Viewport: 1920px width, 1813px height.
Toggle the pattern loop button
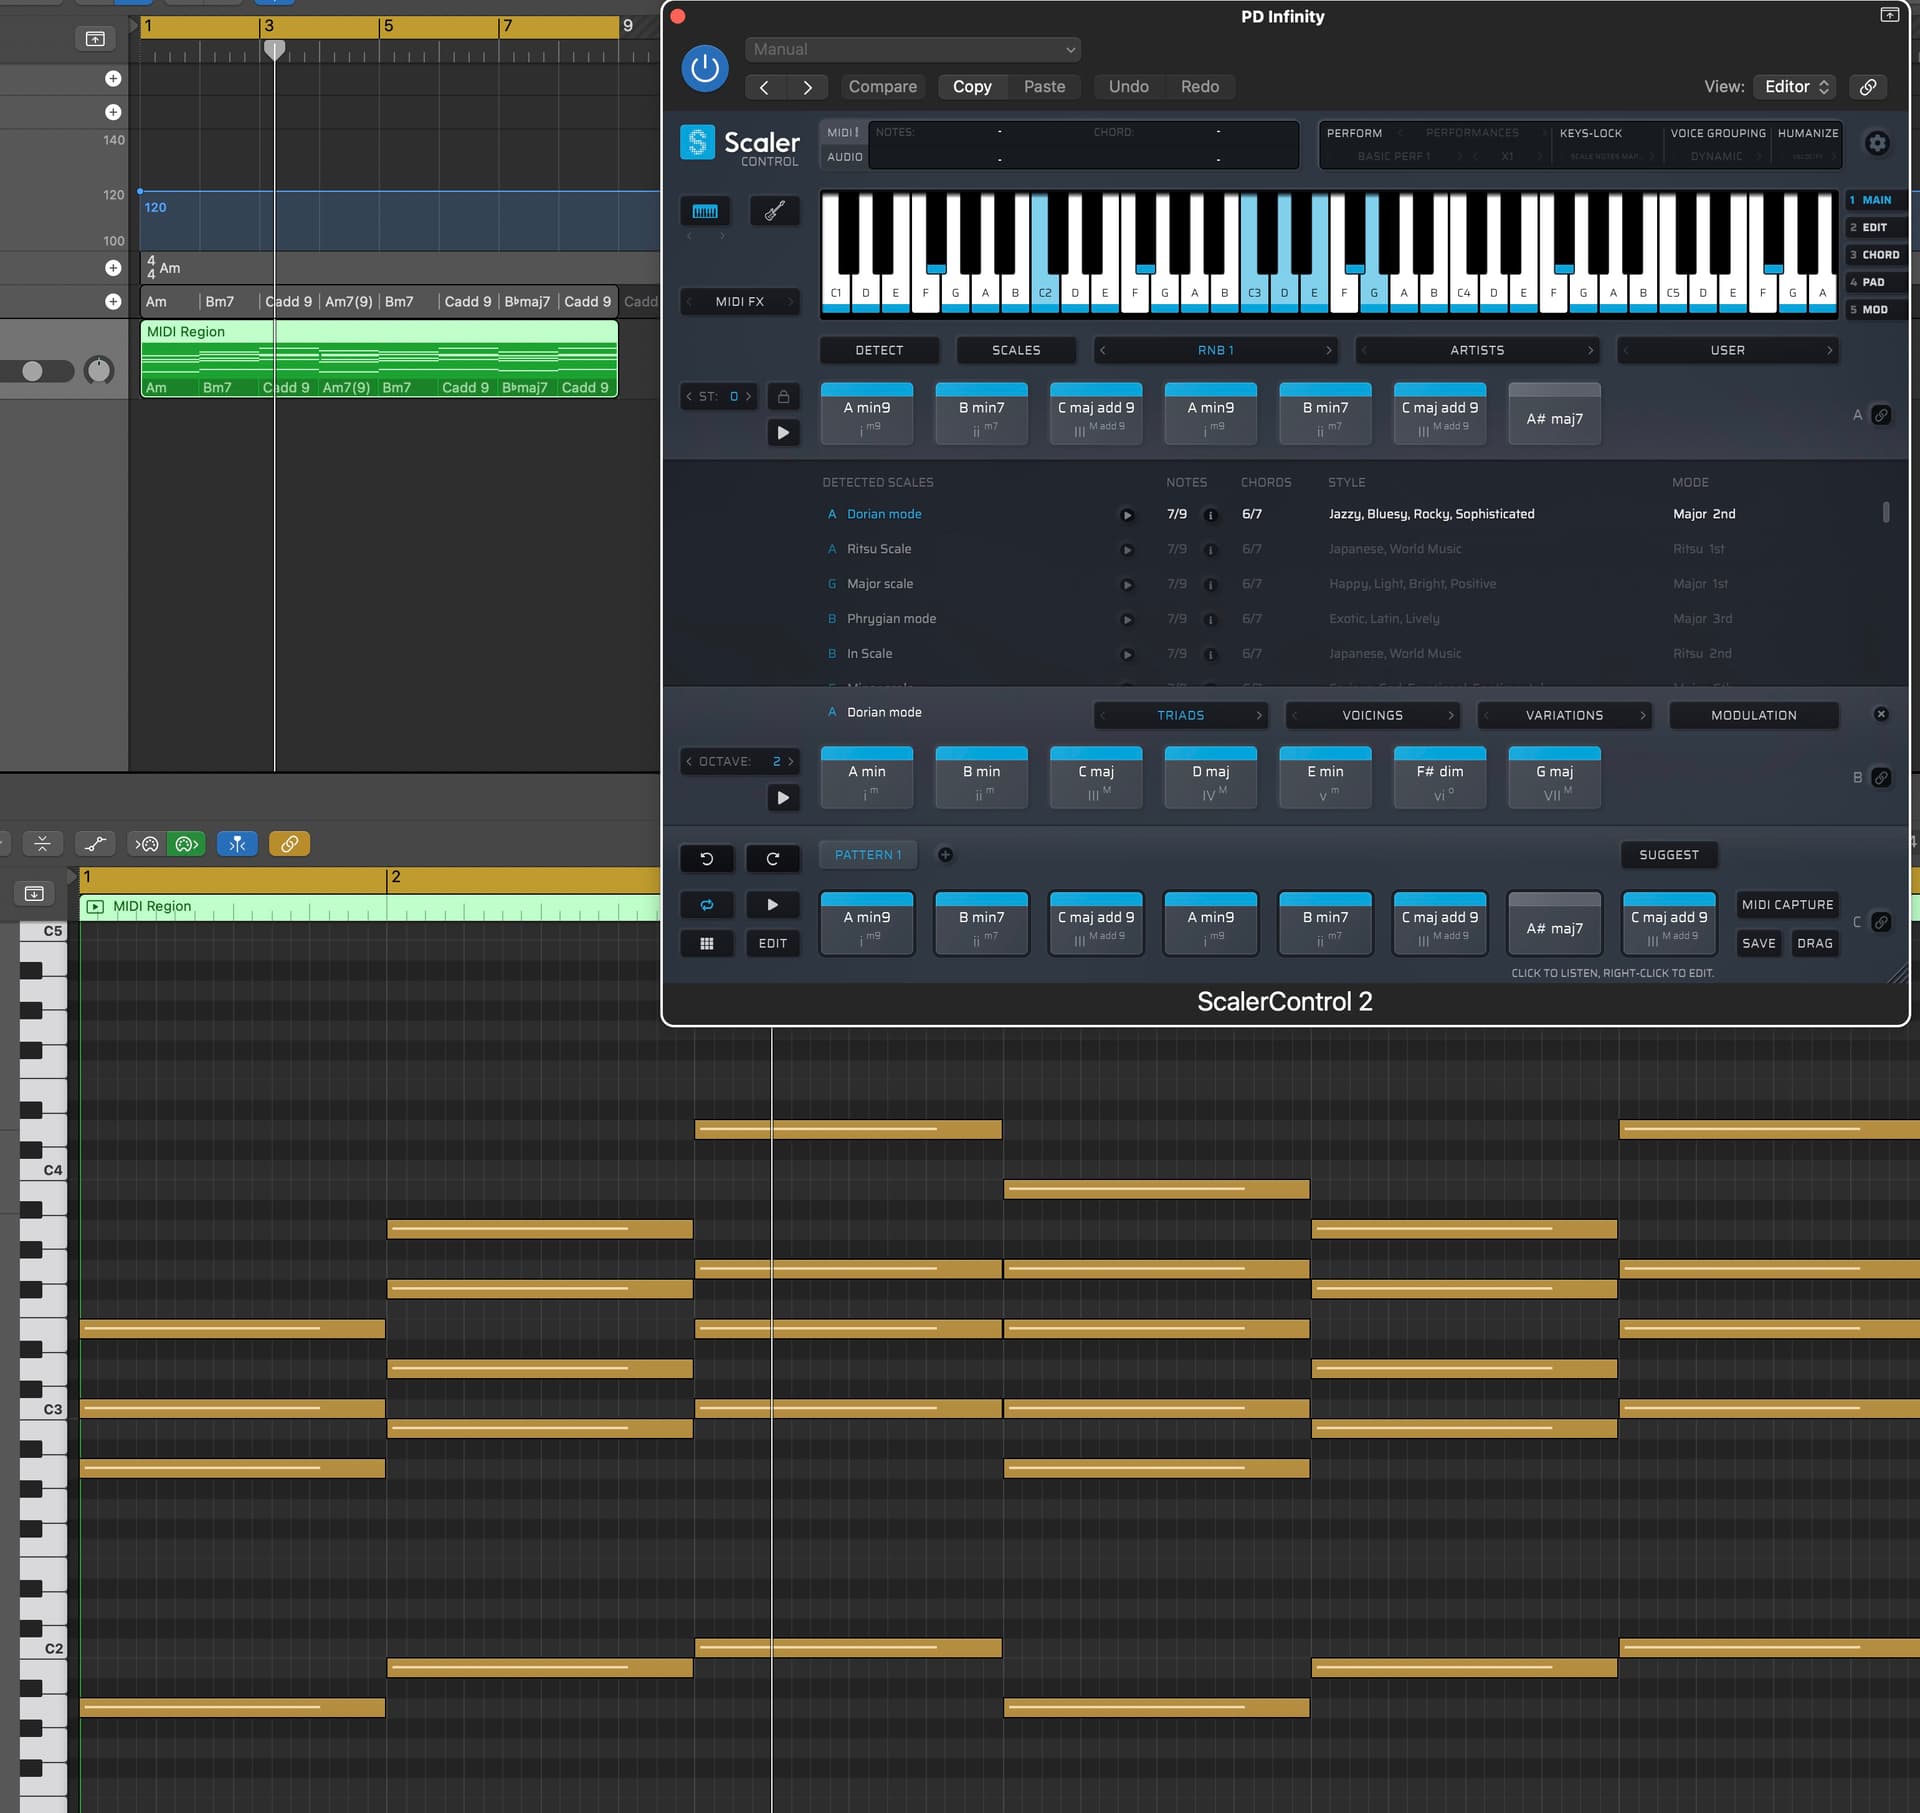click(x=706, y=905)
